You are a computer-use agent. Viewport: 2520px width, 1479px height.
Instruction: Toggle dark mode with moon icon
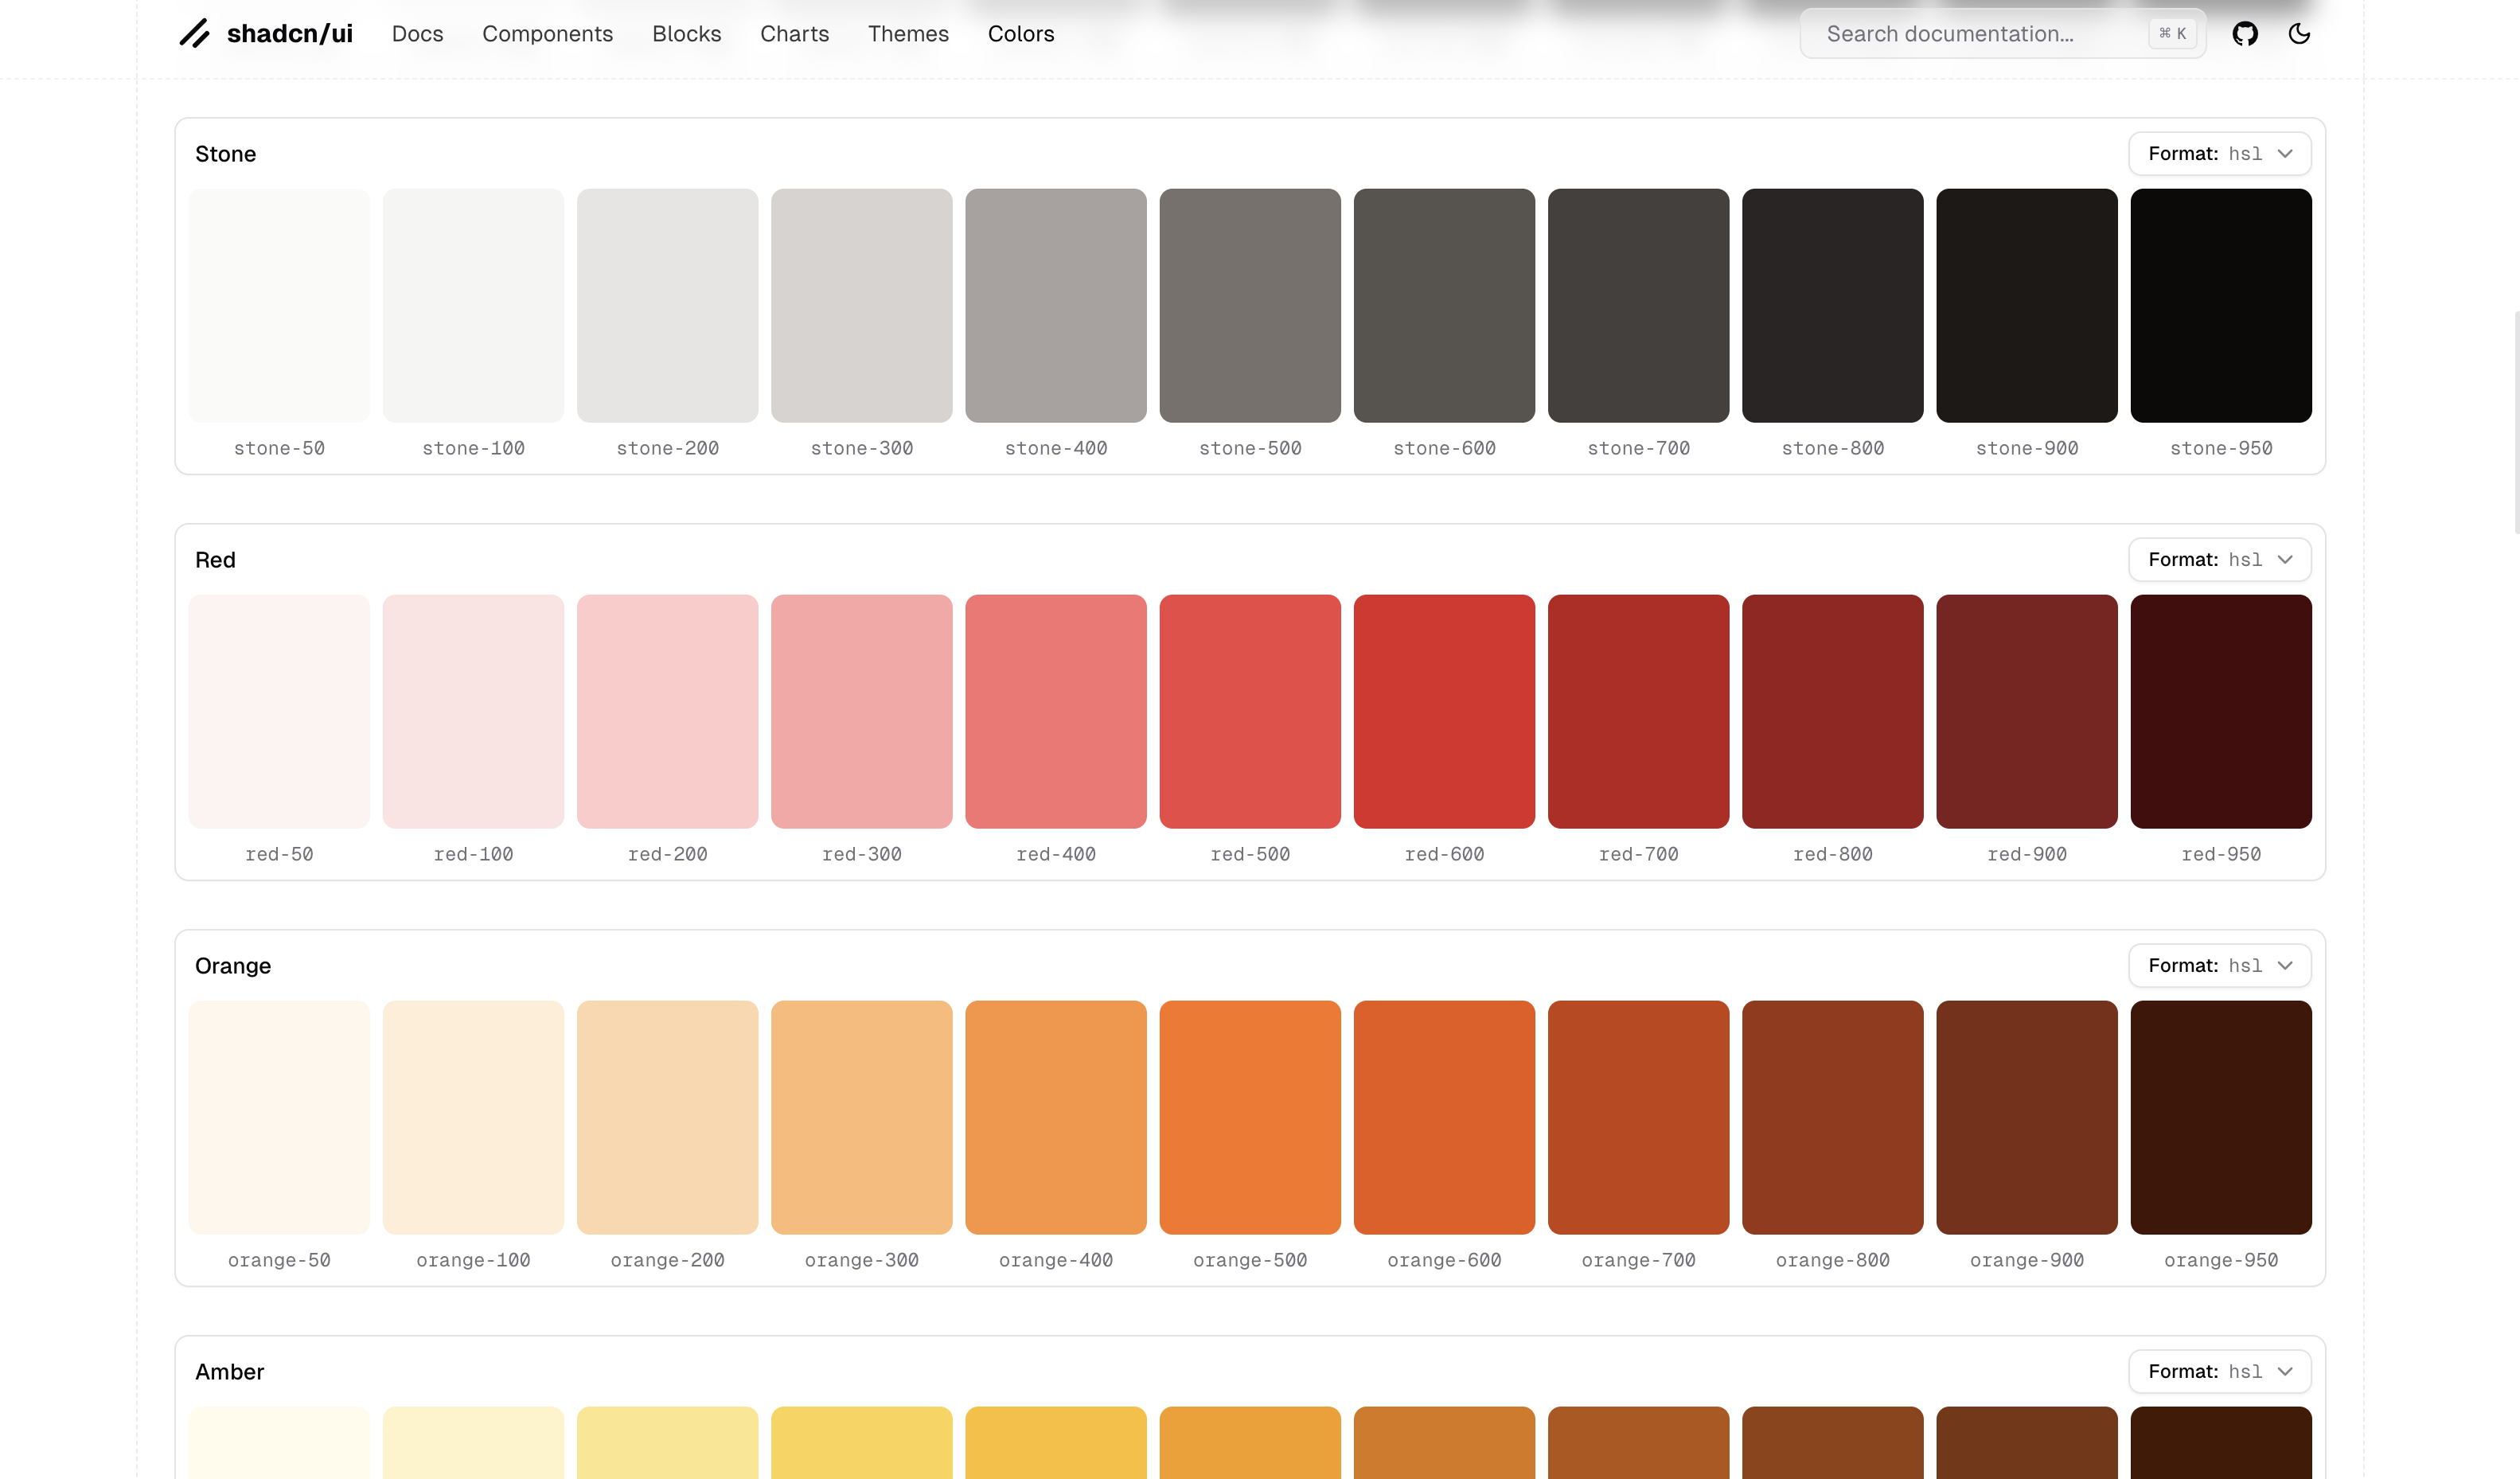point(2299,34)
